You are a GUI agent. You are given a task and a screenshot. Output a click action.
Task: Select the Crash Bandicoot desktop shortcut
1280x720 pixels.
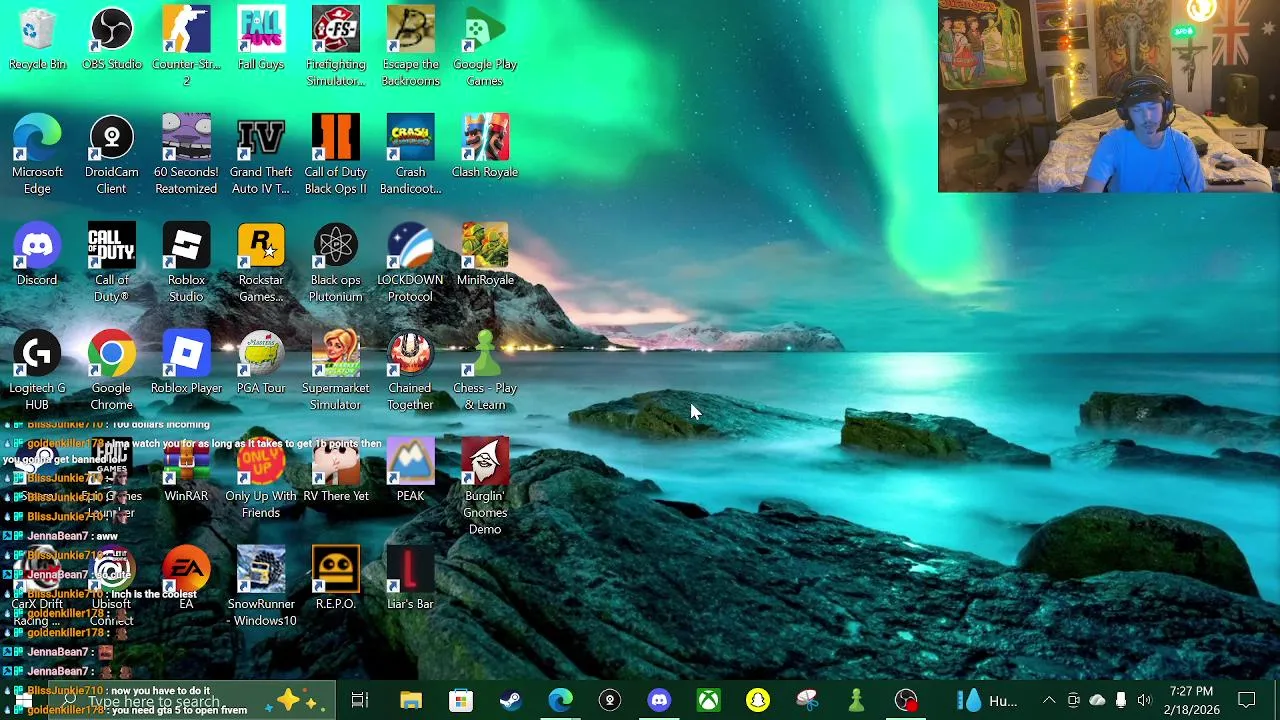(x=410, y=155)
